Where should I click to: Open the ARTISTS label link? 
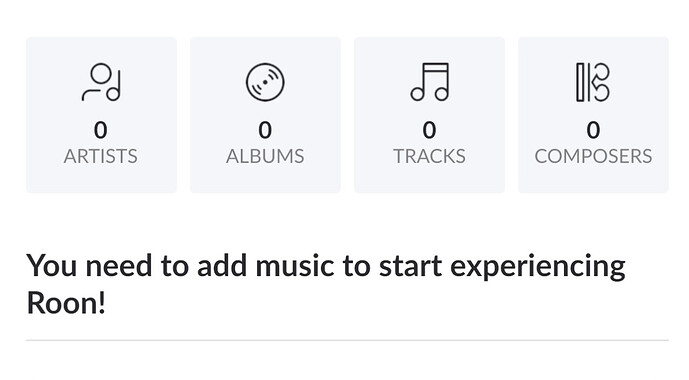click(101, 156)
